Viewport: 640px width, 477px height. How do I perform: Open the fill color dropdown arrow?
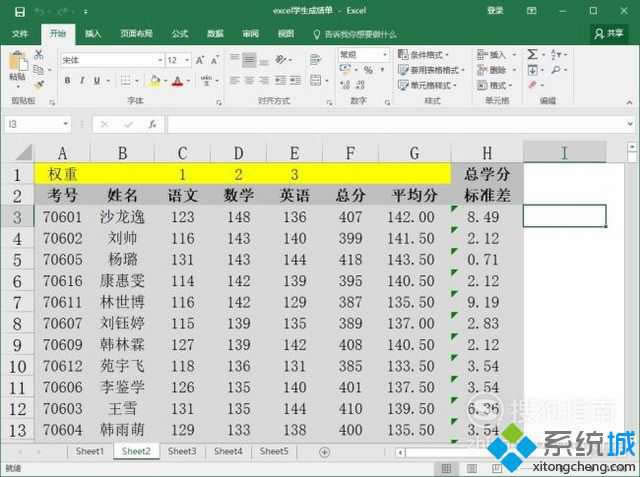coord(165,81)
